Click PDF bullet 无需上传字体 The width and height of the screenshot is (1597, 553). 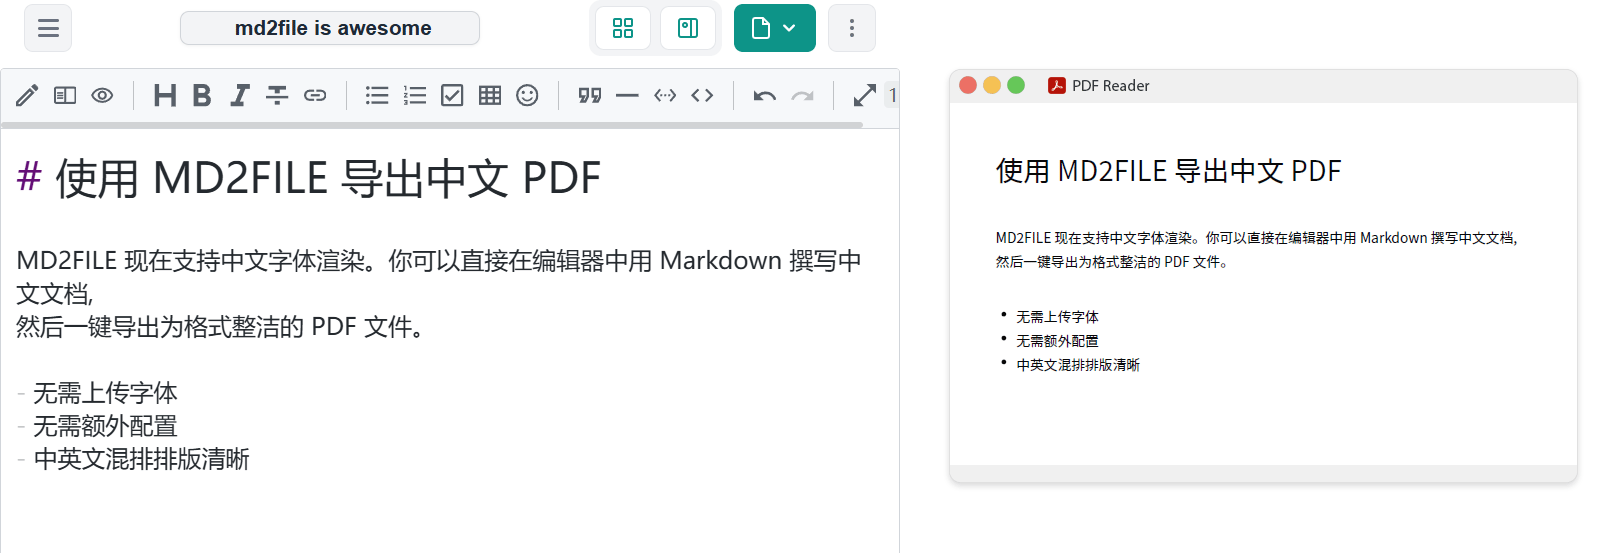pos(1057,317)
